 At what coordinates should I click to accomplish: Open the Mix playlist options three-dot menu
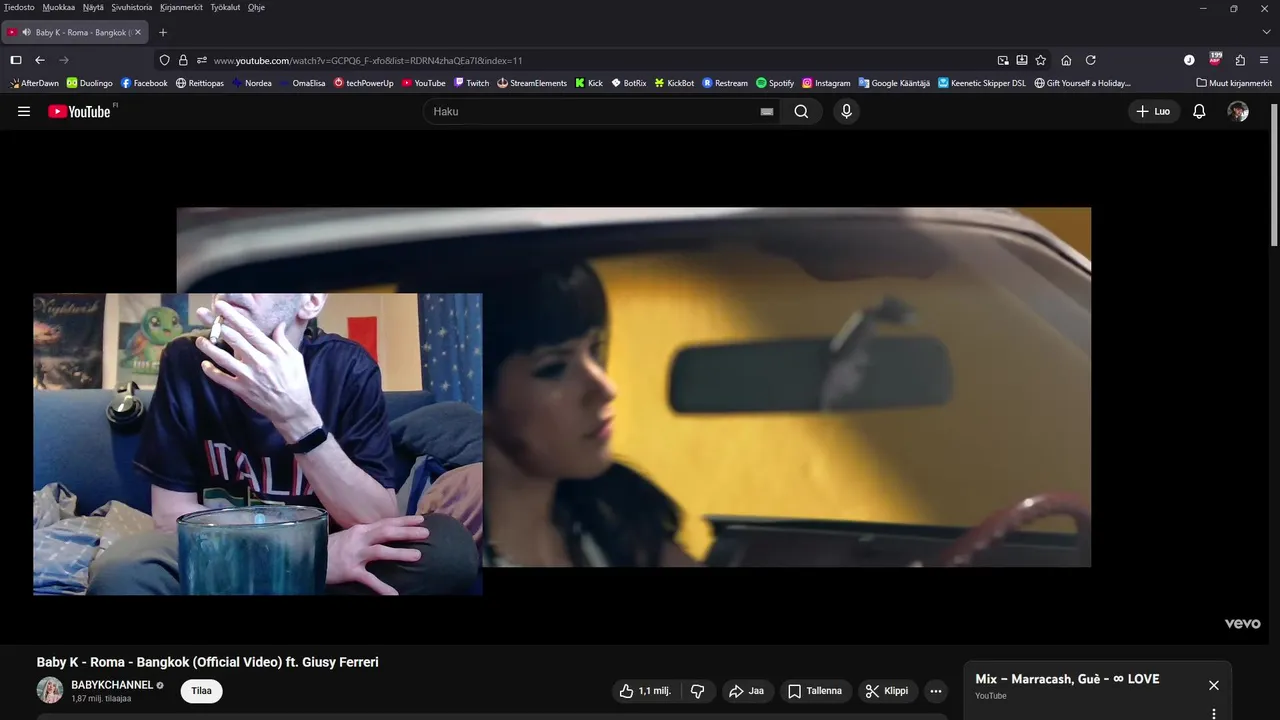(x=1213, y=714)
